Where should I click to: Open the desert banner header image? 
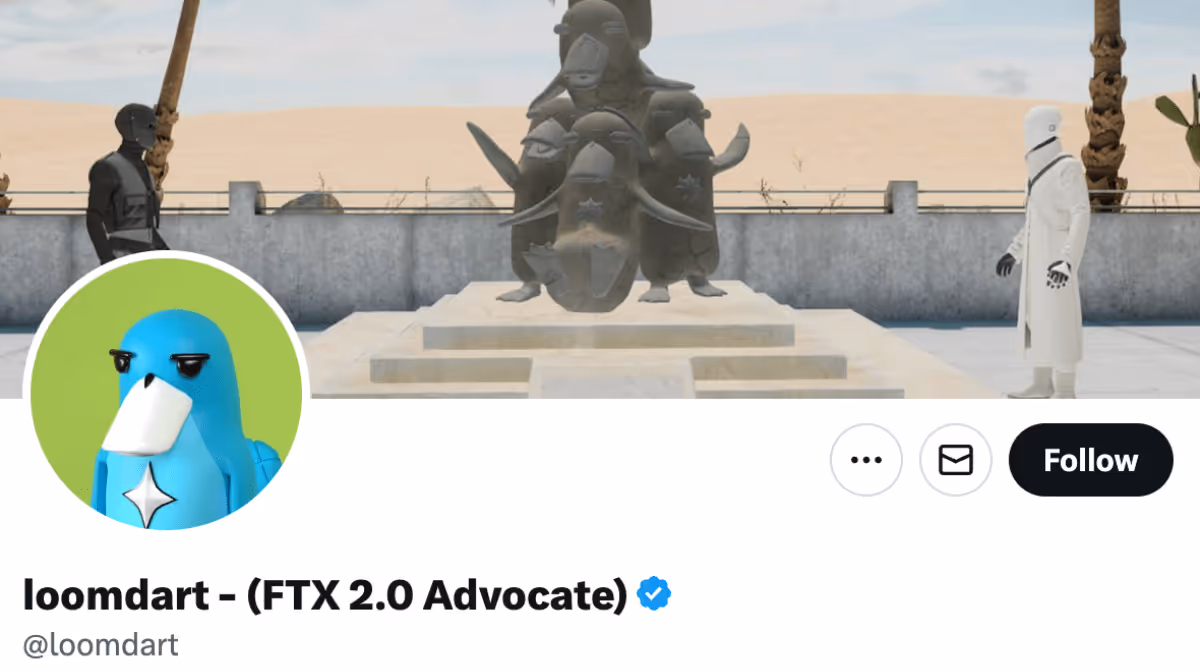(600, 199)
